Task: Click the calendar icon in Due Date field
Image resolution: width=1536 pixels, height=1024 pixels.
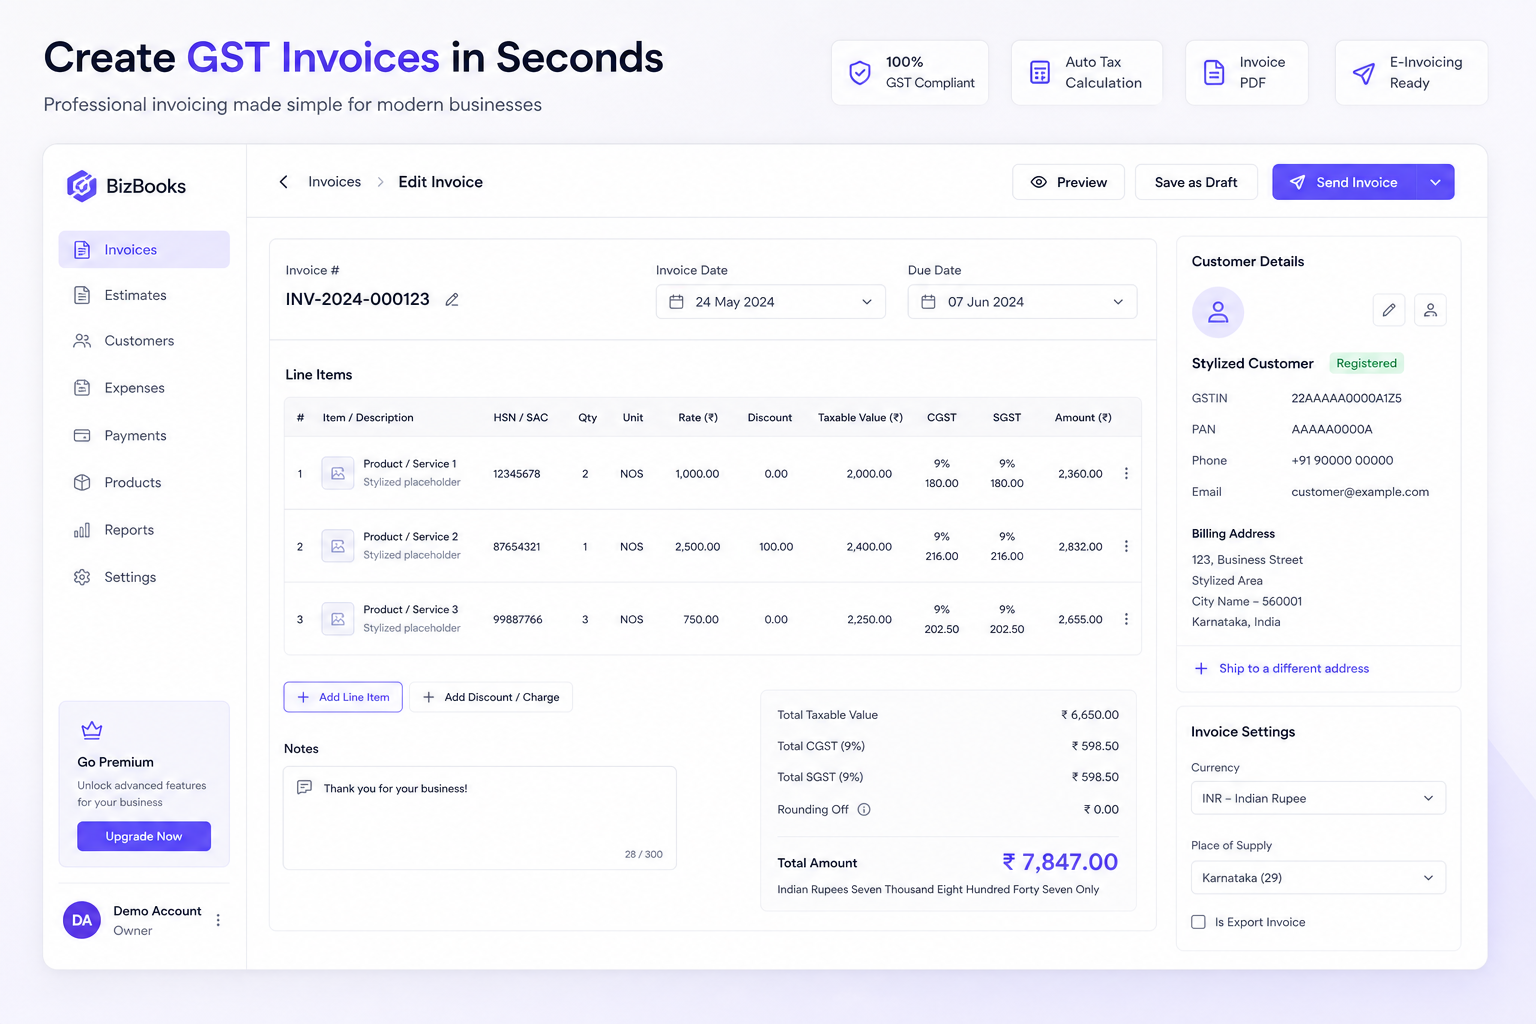Action: click(928, 302)
